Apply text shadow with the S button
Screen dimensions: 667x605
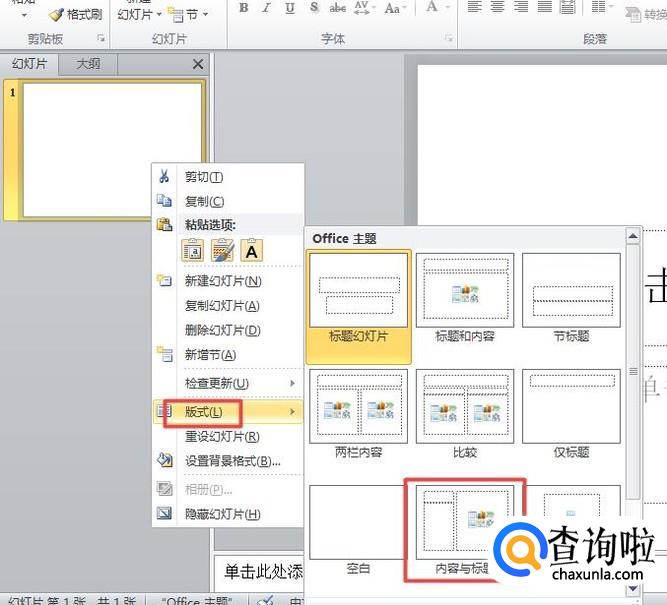click(x=314, y=8)
